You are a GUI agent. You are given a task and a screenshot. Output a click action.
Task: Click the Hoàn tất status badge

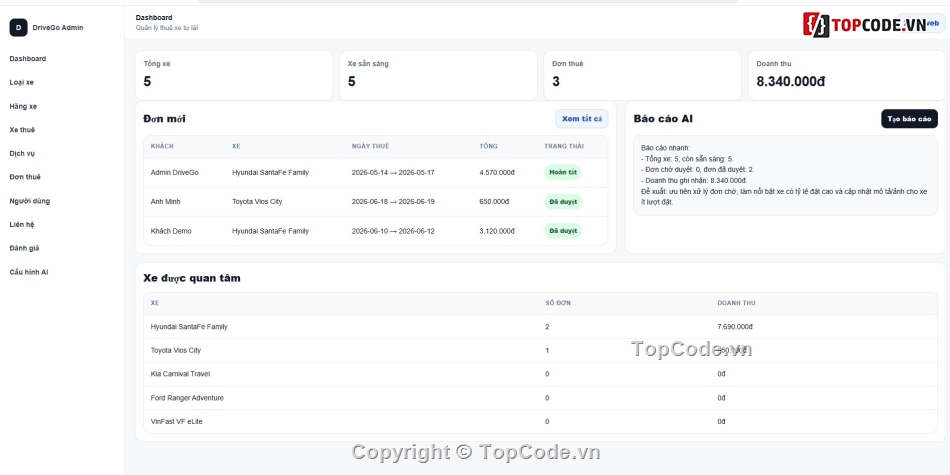coord(563,172)
